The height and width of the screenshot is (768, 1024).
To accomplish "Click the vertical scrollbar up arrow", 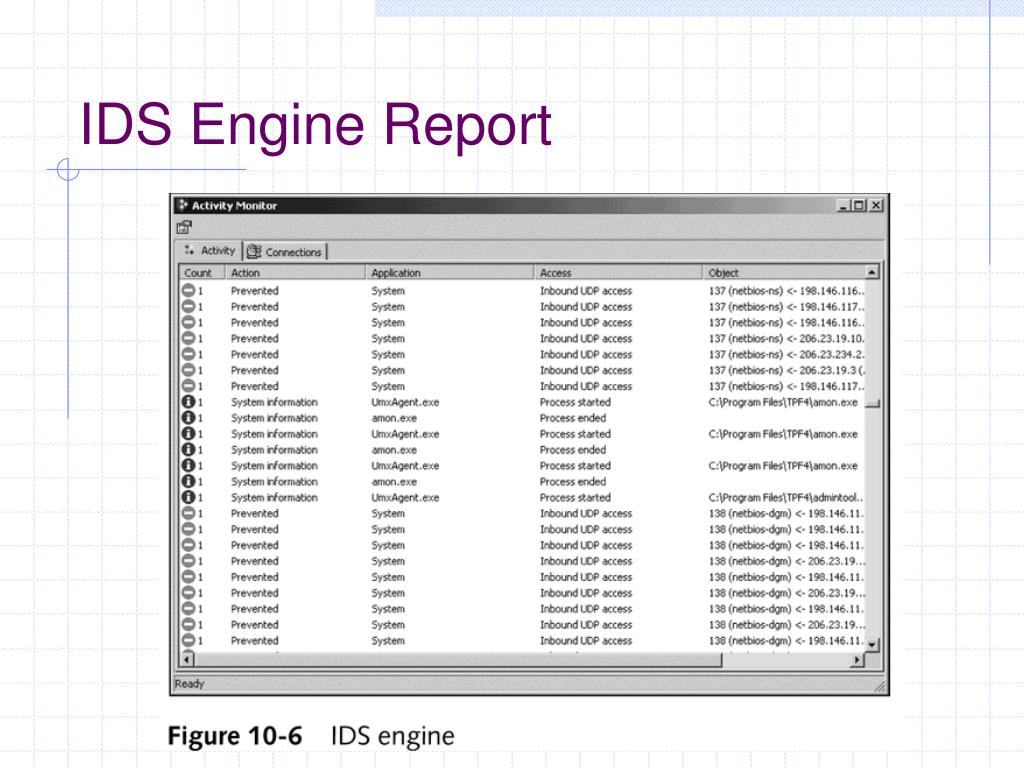I will click(872, 272).
